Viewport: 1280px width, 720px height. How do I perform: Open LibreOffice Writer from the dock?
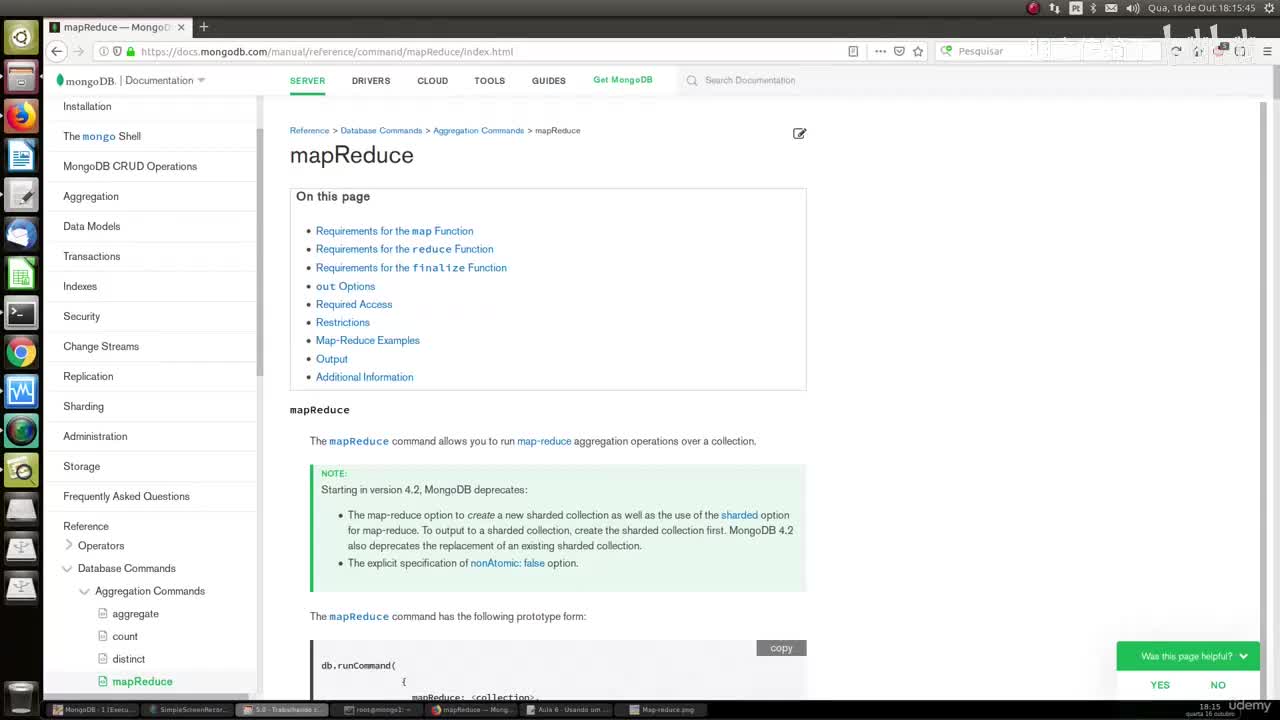(x=21, y=155)
